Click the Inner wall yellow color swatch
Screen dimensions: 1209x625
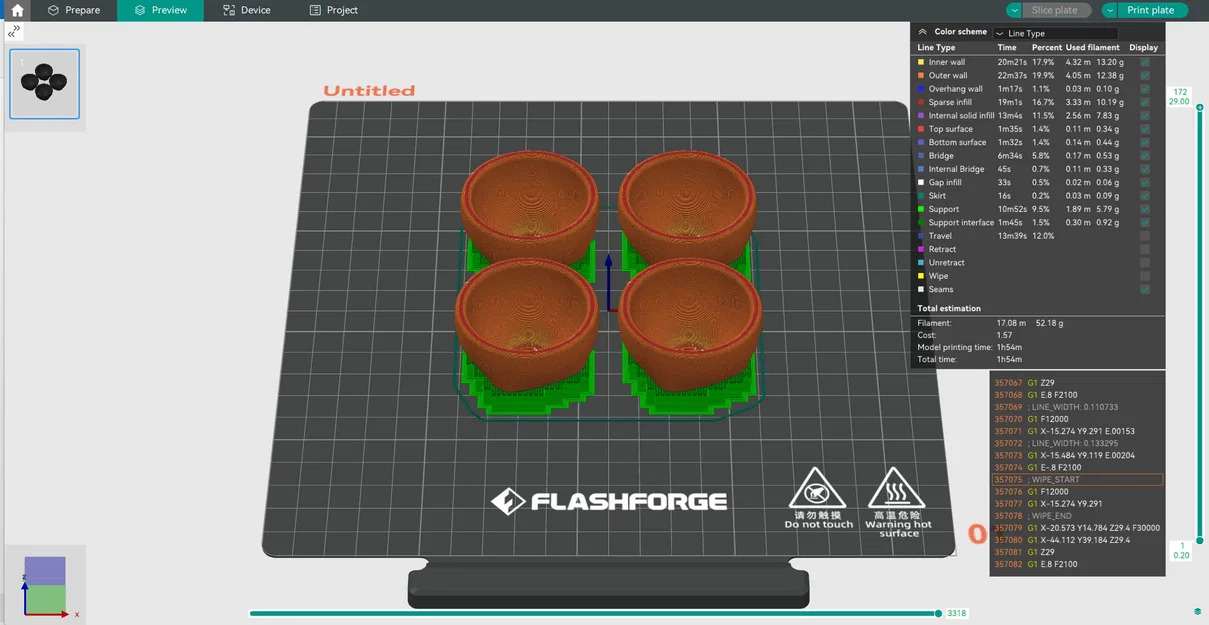coord(921,62)
